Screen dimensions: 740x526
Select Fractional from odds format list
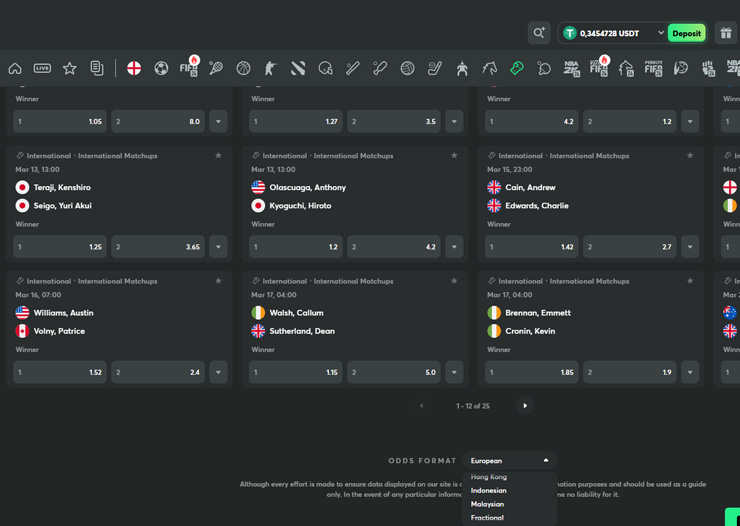point(487,518)
